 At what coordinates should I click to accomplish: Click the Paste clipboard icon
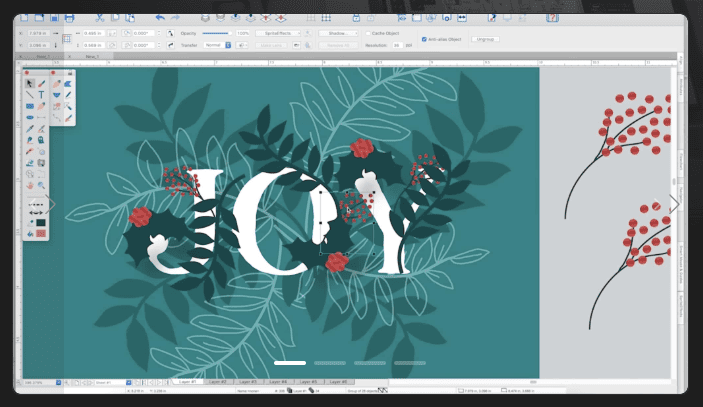pyautogui.click(x=130, y=18)
